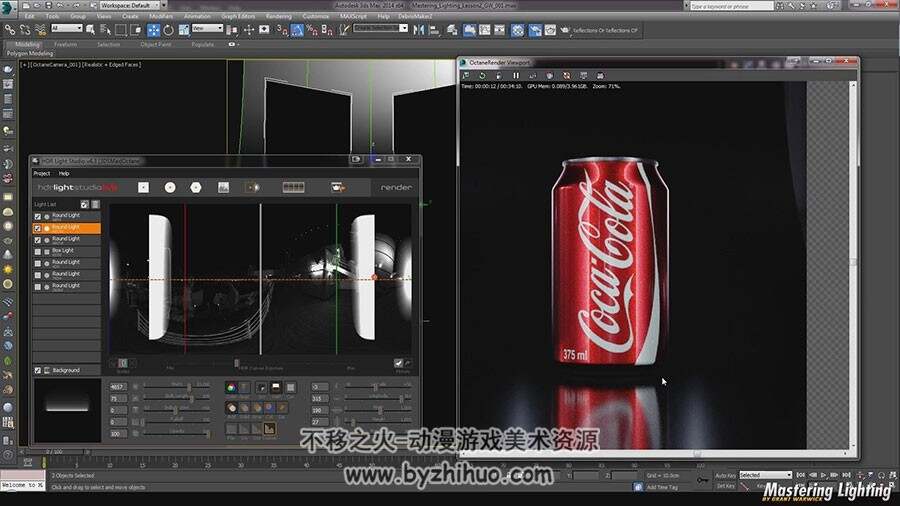This screenshot has height=506, width=900.
Task: Open the Selected key filter dropdown
Action: tap(765, 475)
